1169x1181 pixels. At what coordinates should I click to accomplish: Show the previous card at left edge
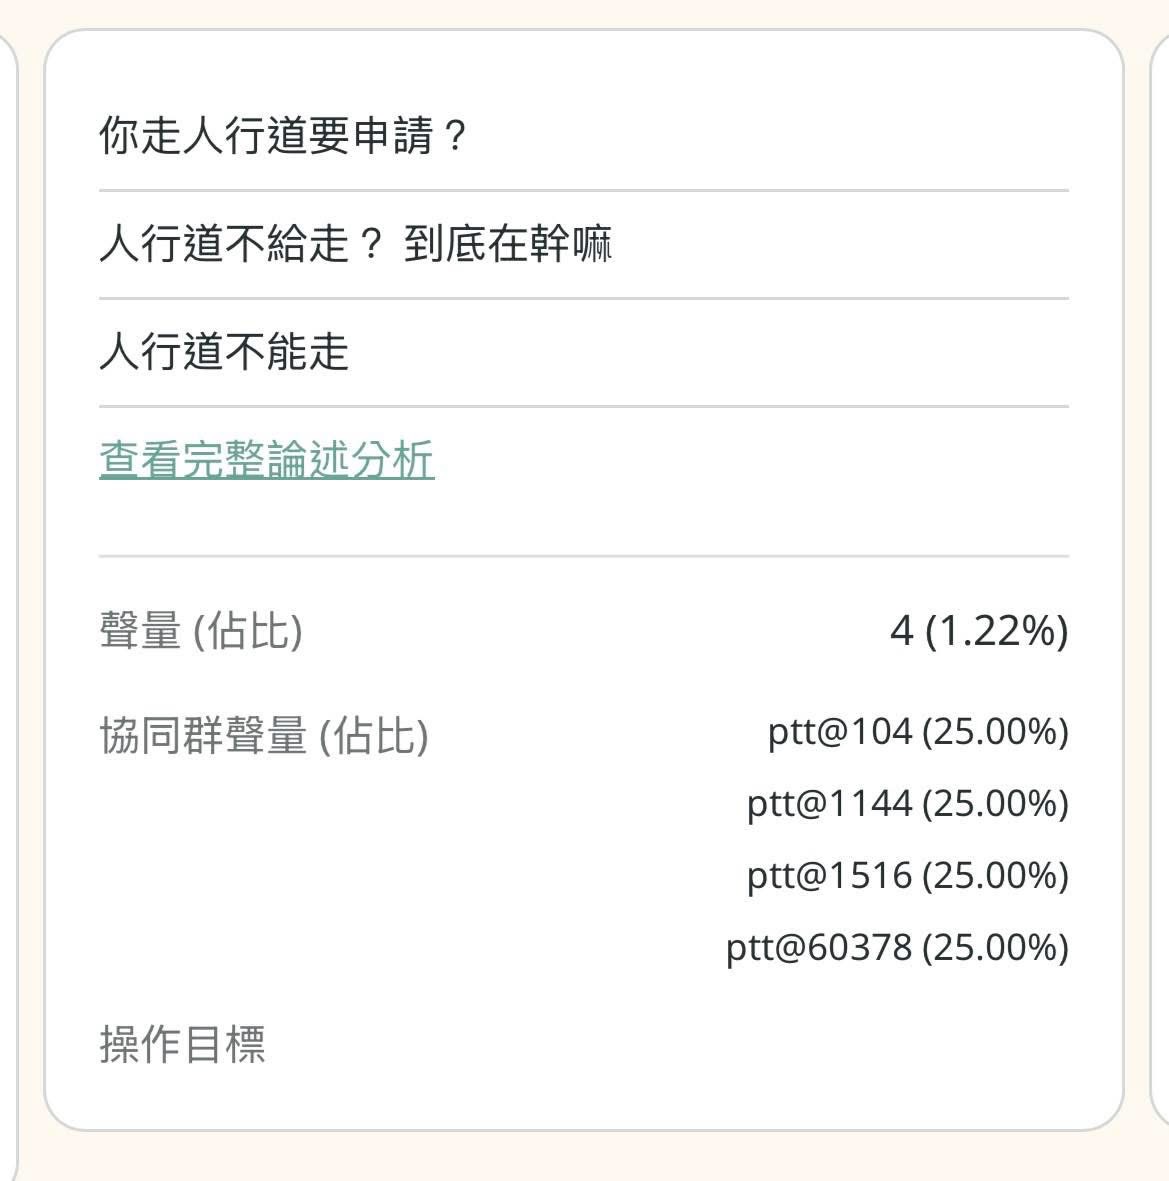(x=8, y=580)
